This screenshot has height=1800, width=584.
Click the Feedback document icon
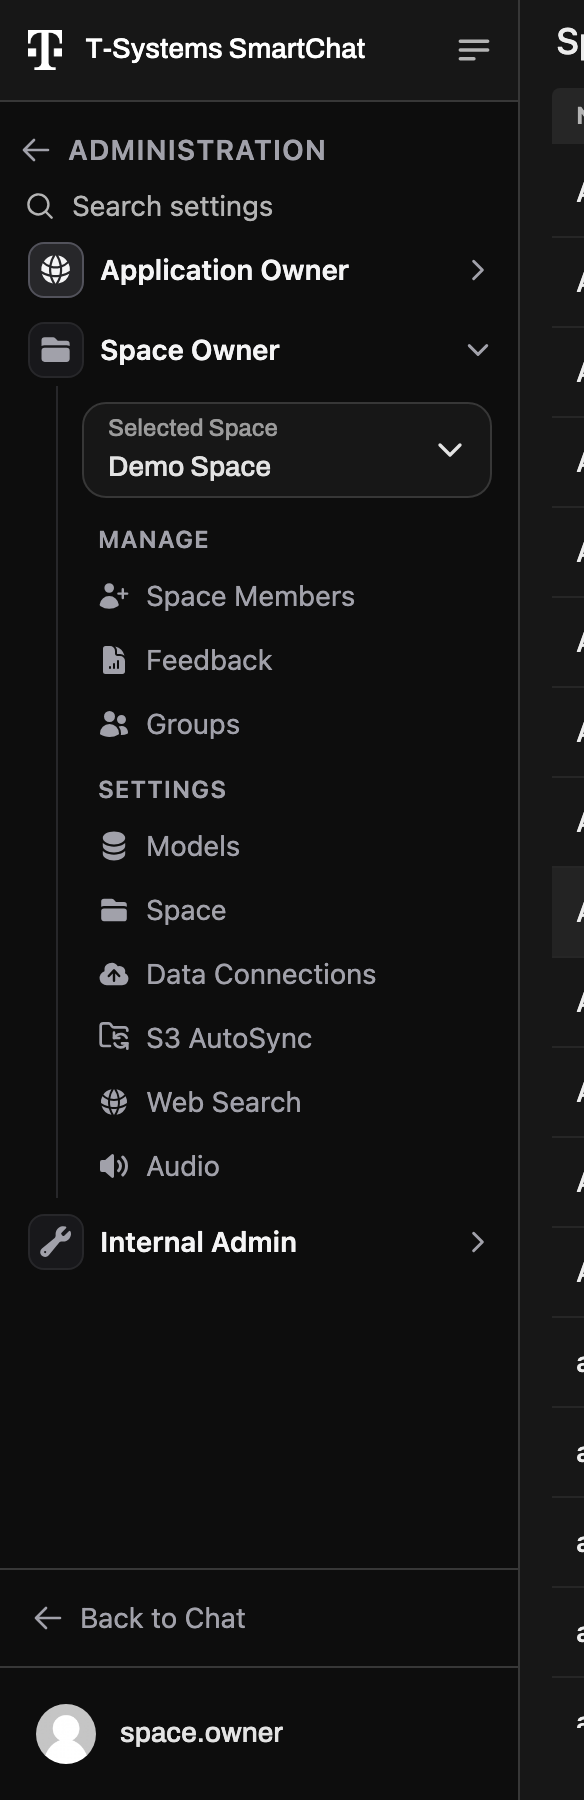coord(114,660)
